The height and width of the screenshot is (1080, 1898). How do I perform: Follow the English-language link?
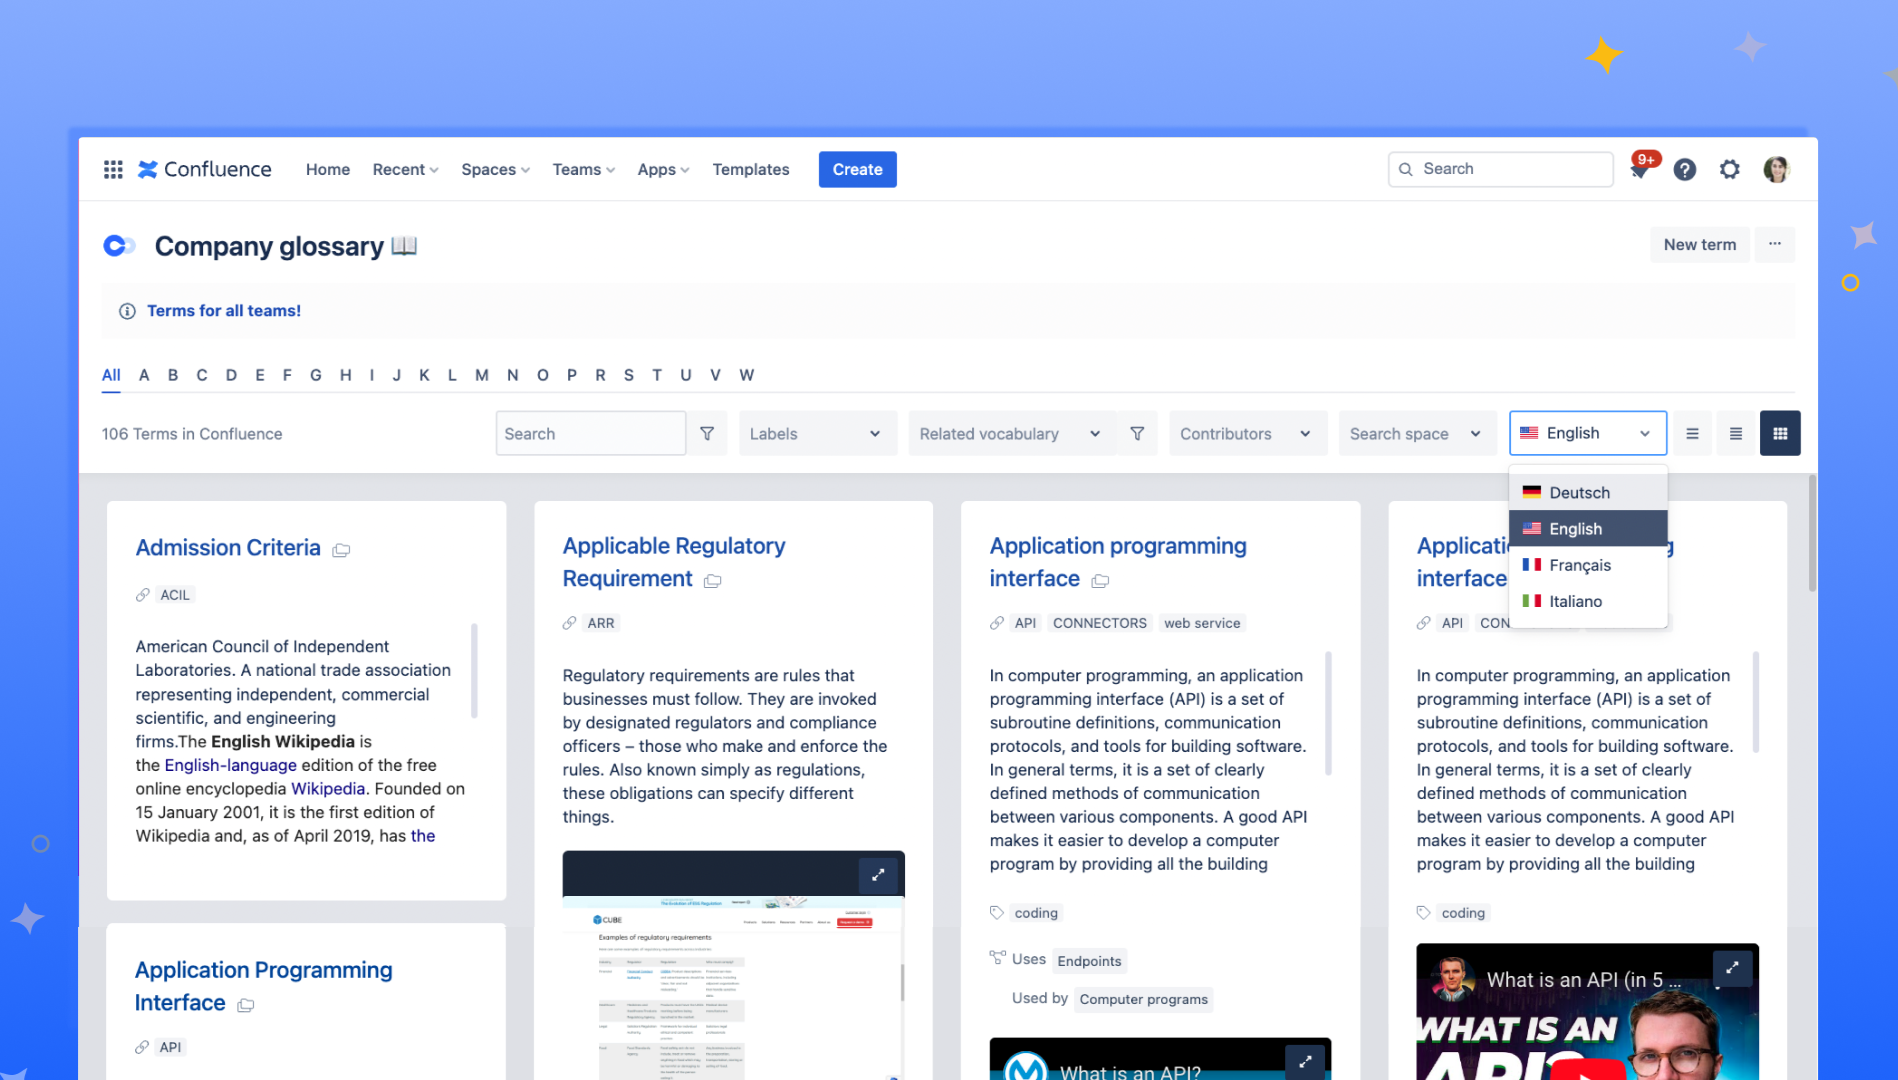pyautogui.click(x=230, y=765)
